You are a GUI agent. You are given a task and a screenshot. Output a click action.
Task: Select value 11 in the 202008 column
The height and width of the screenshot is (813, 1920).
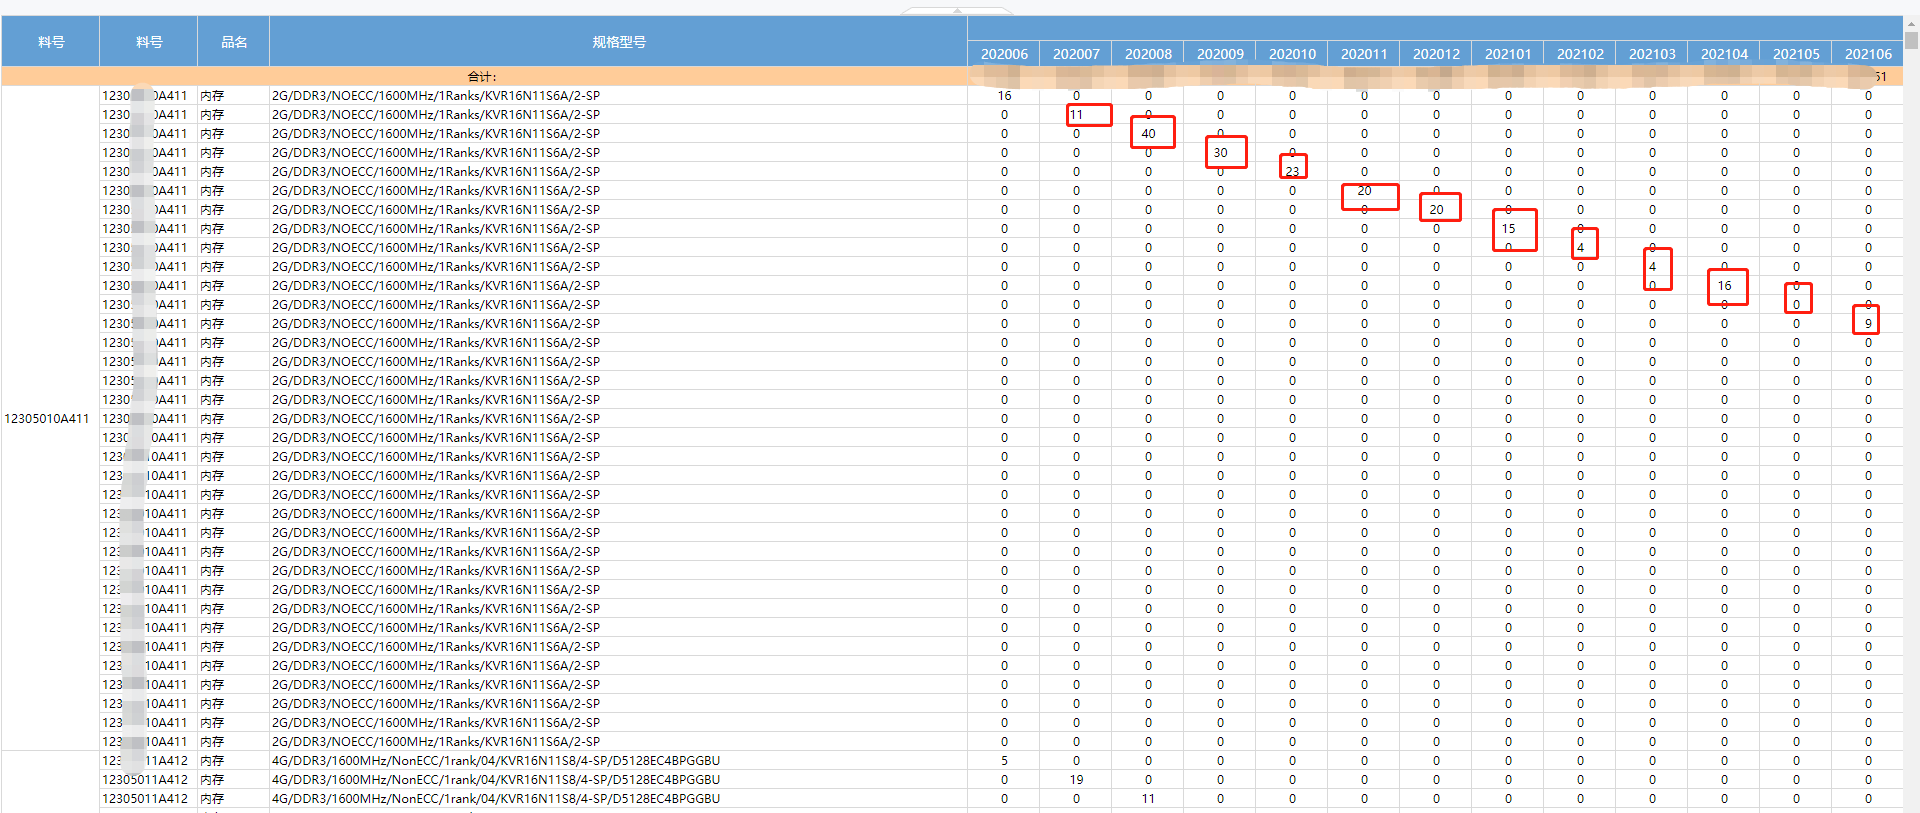(x=1148, y=799)
